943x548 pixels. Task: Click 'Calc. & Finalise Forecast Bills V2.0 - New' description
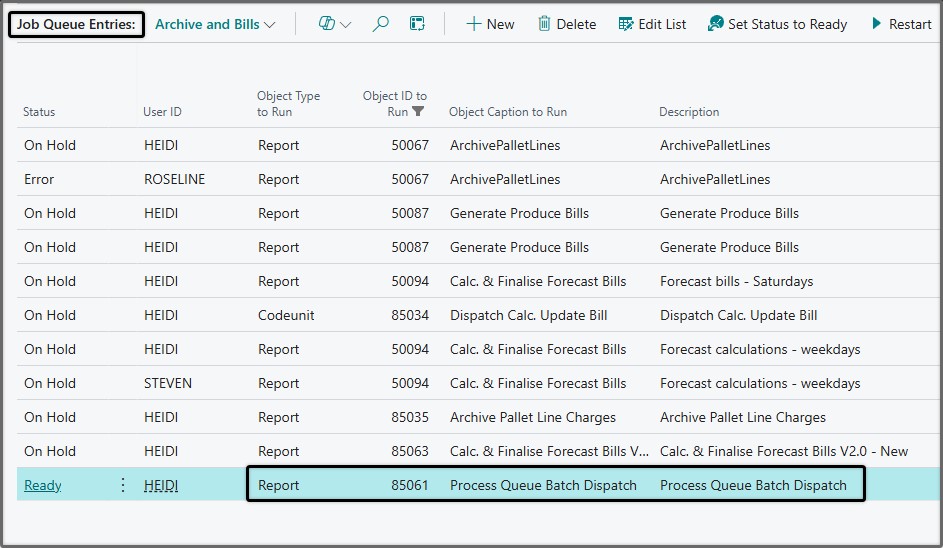pos(784,451)
